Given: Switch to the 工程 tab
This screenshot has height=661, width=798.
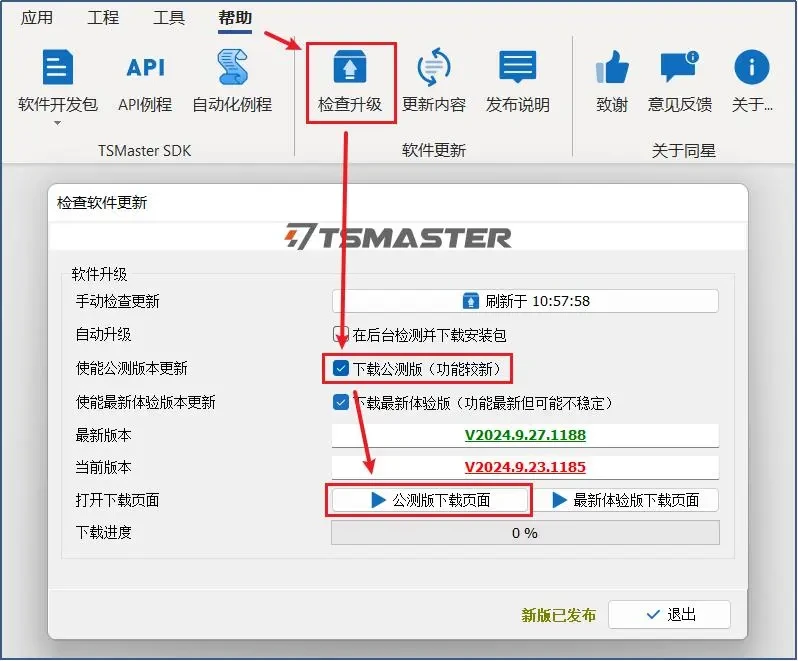Looking at the screenshot, I should tap(103, 18).
